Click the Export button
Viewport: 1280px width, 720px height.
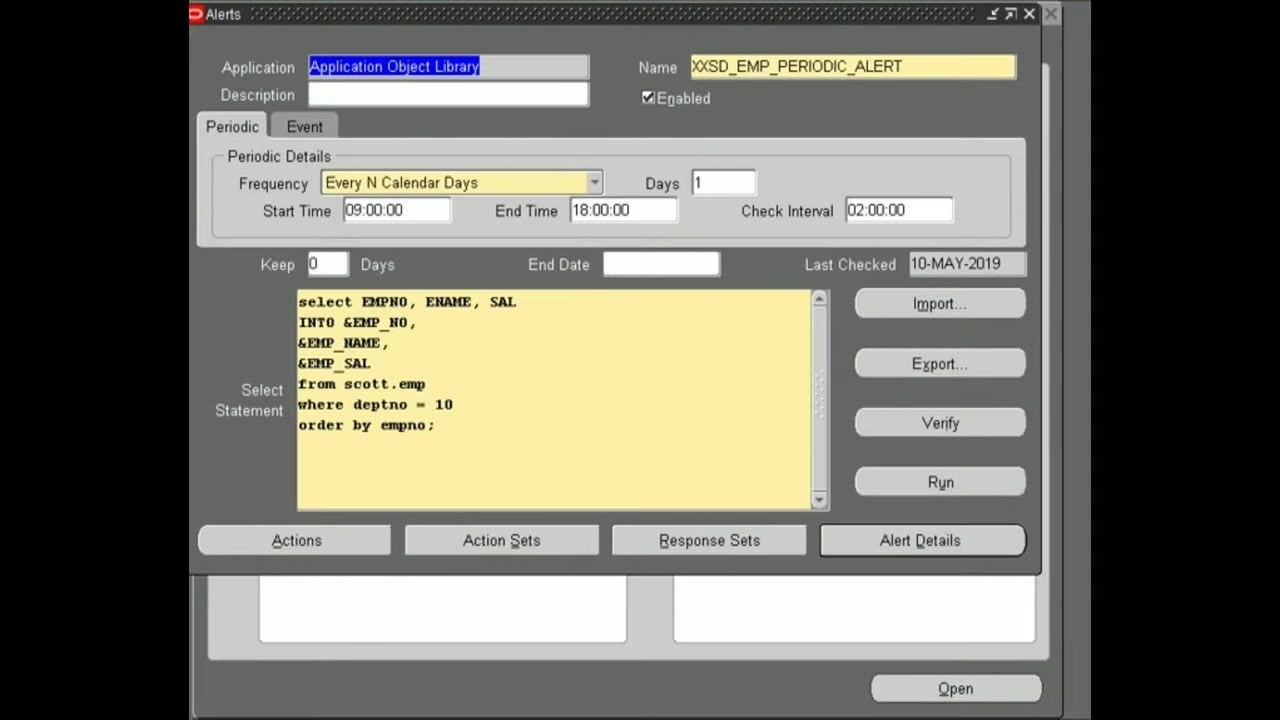coord(940,364)
